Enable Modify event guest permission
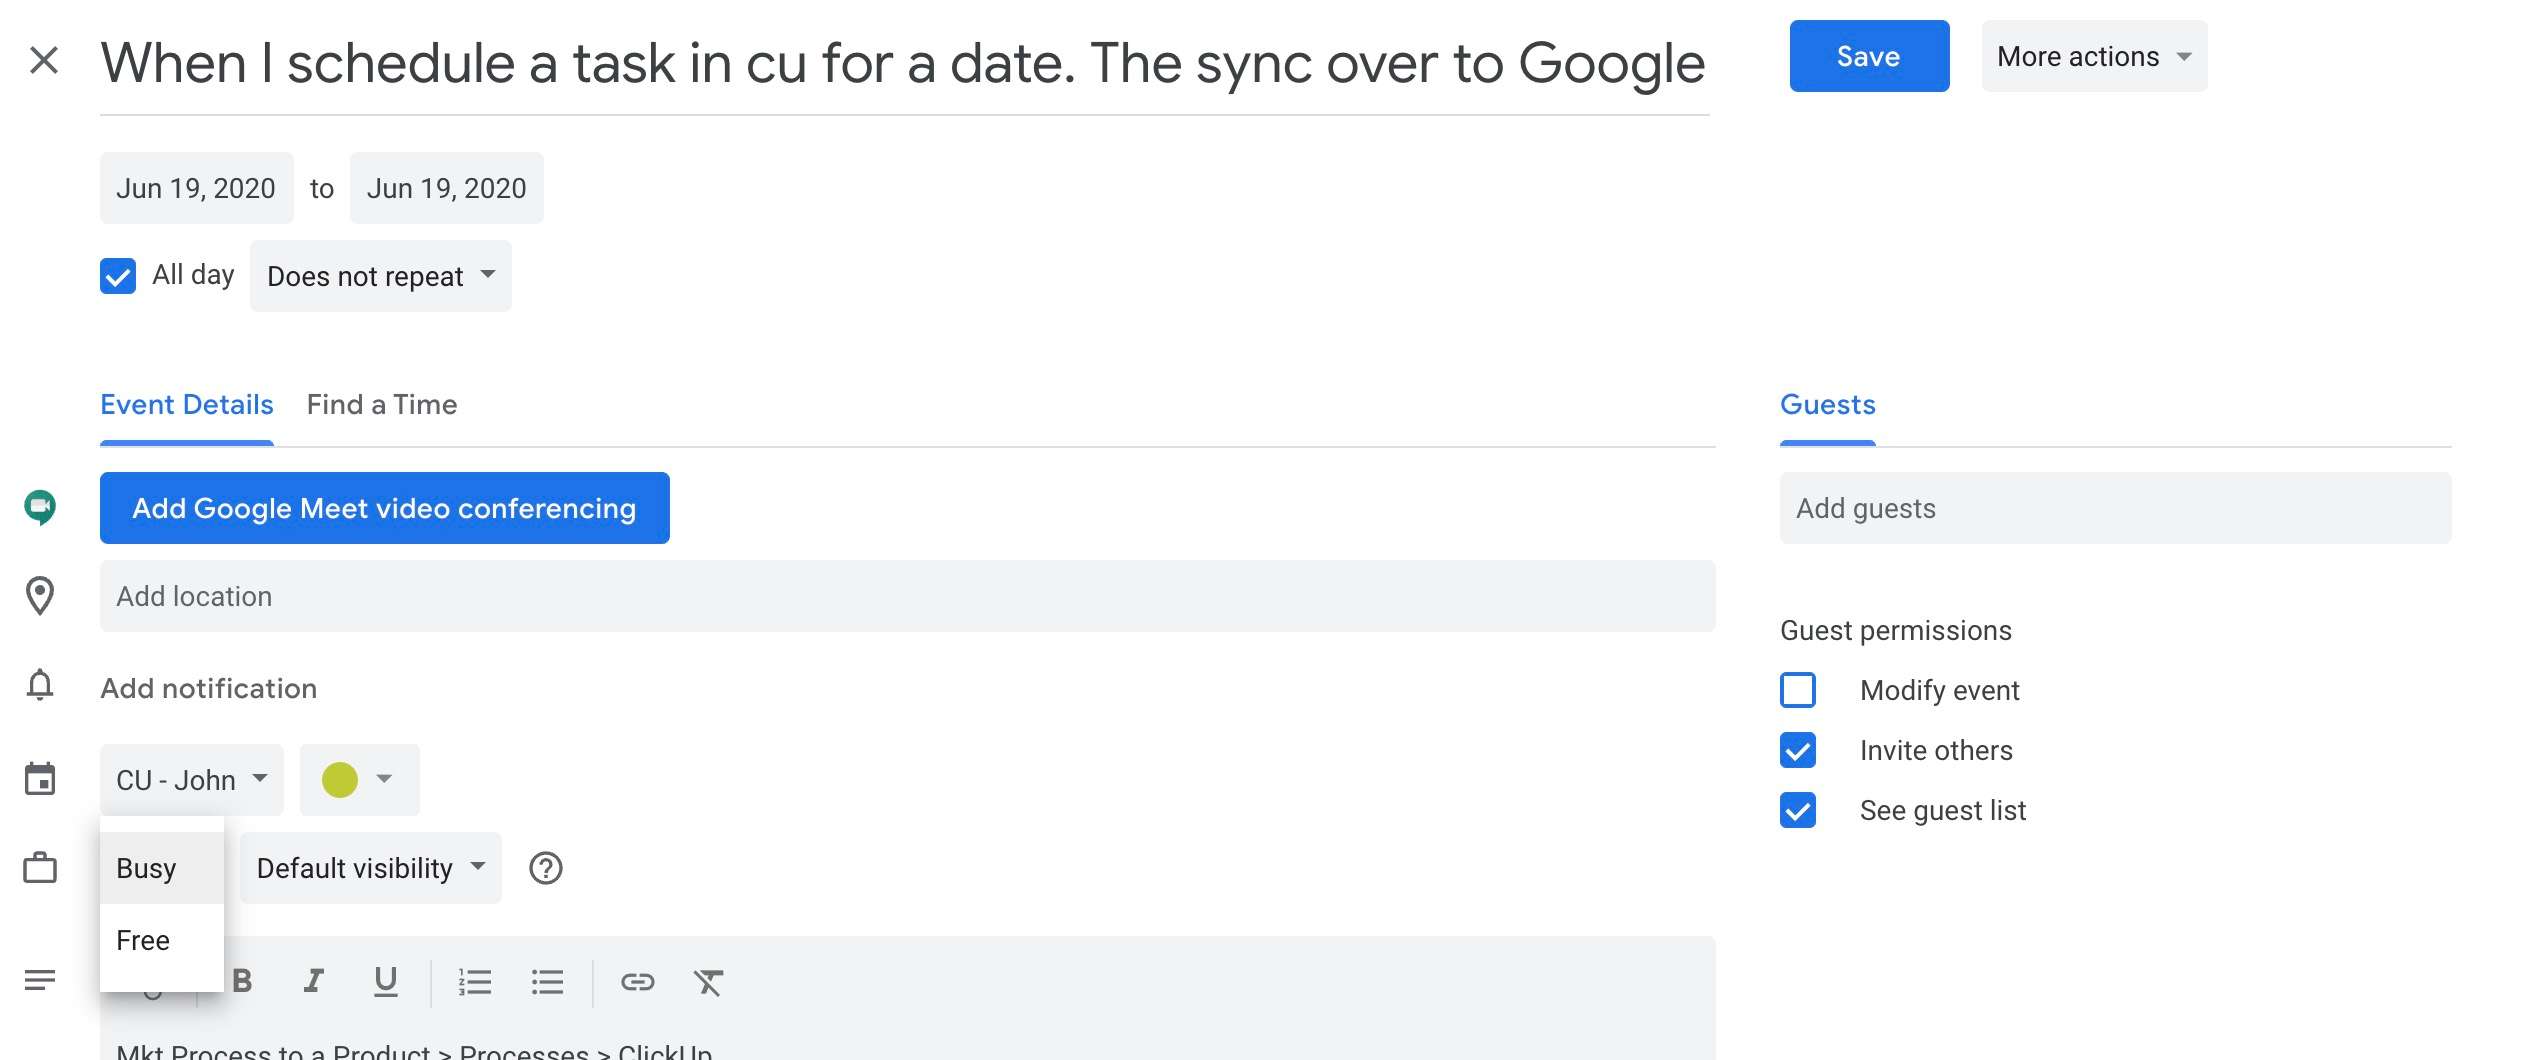Screen dimensions: 2536x1060 (1798, 690)
